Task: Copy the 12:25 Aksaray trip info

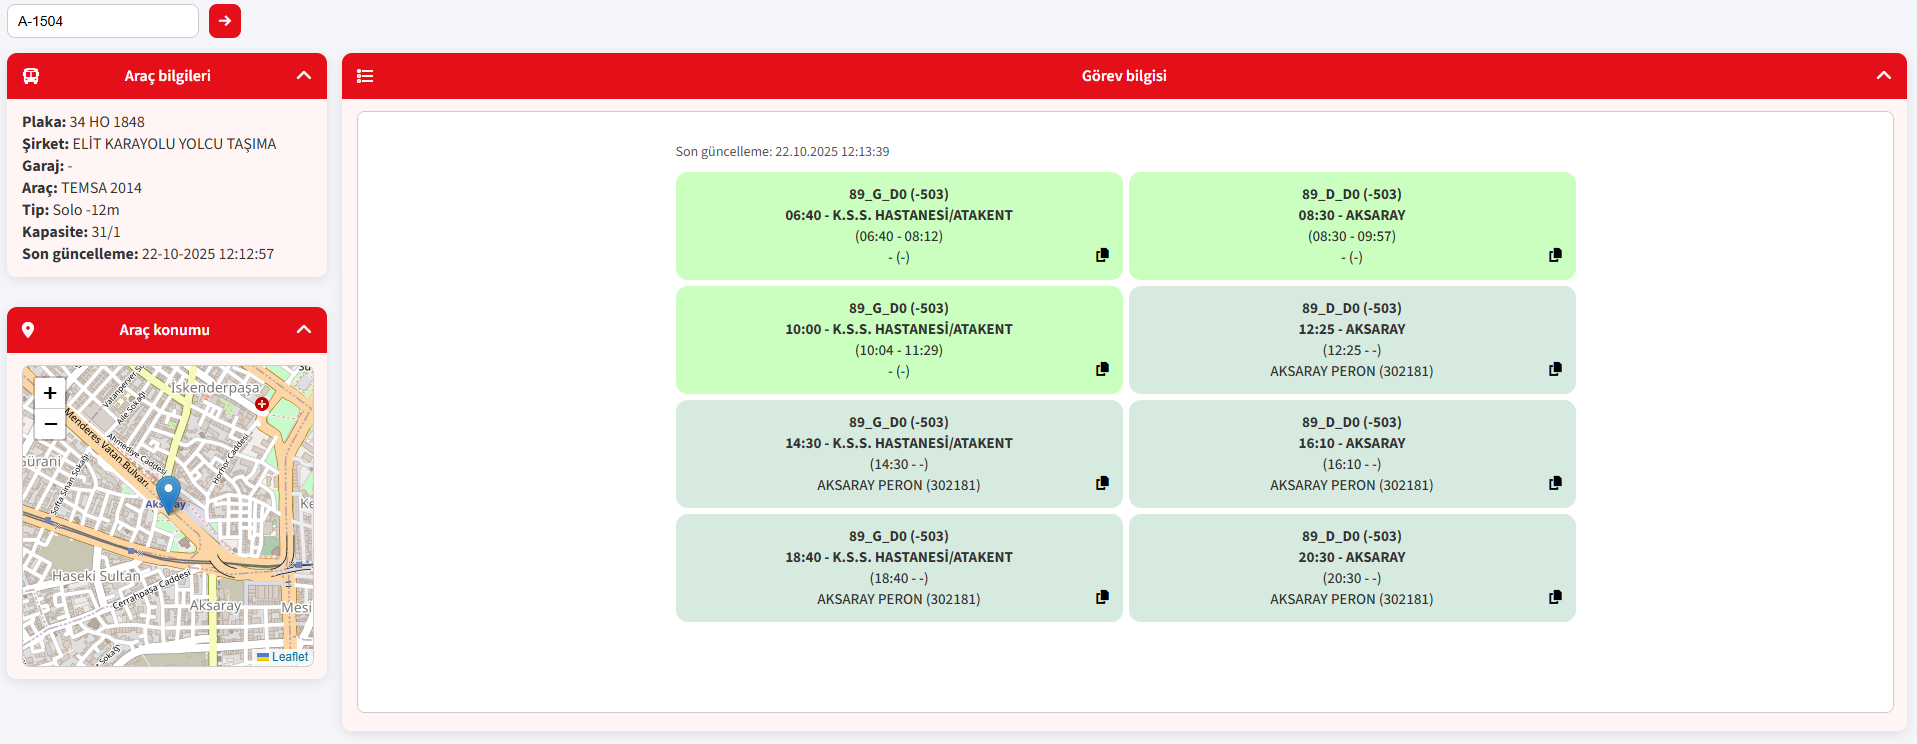Action: [1555, 369]
